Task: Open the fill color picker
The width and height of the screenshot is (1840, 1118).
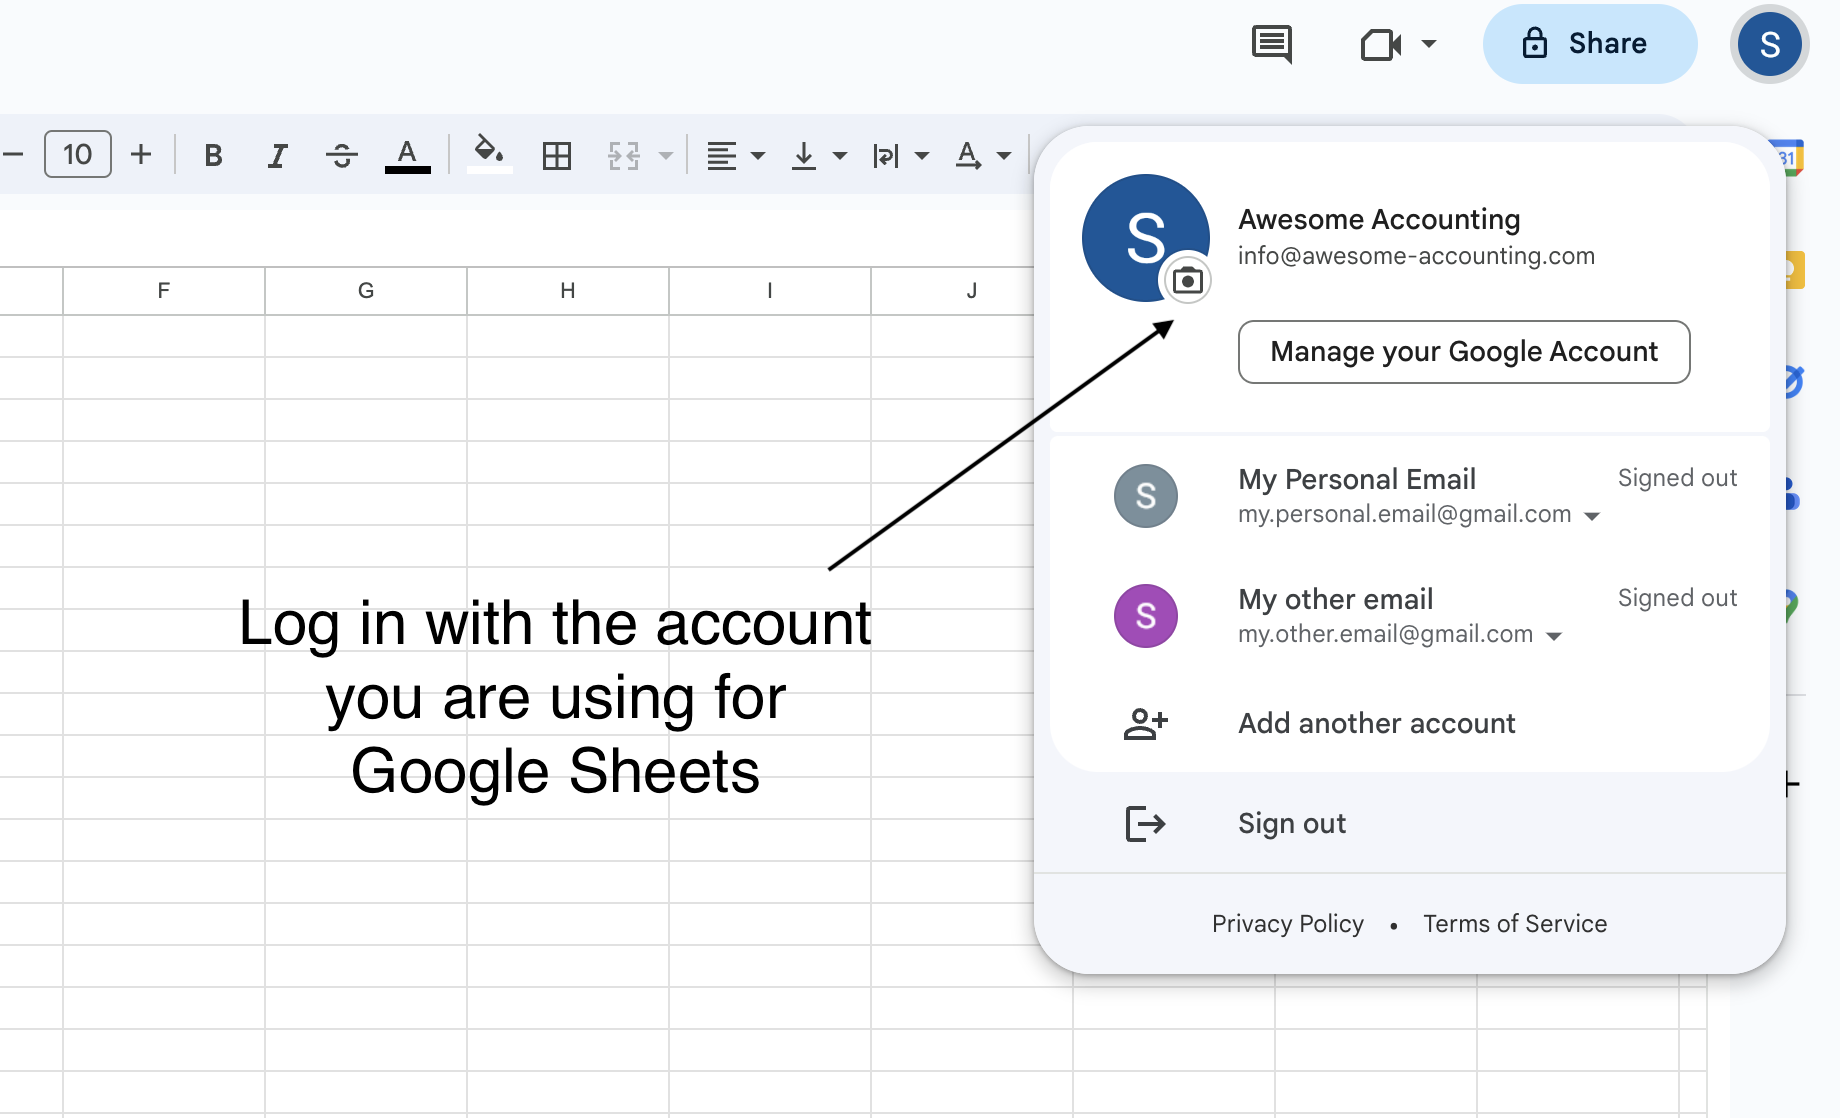Action: pyautogui.click(x=489, y=153)
